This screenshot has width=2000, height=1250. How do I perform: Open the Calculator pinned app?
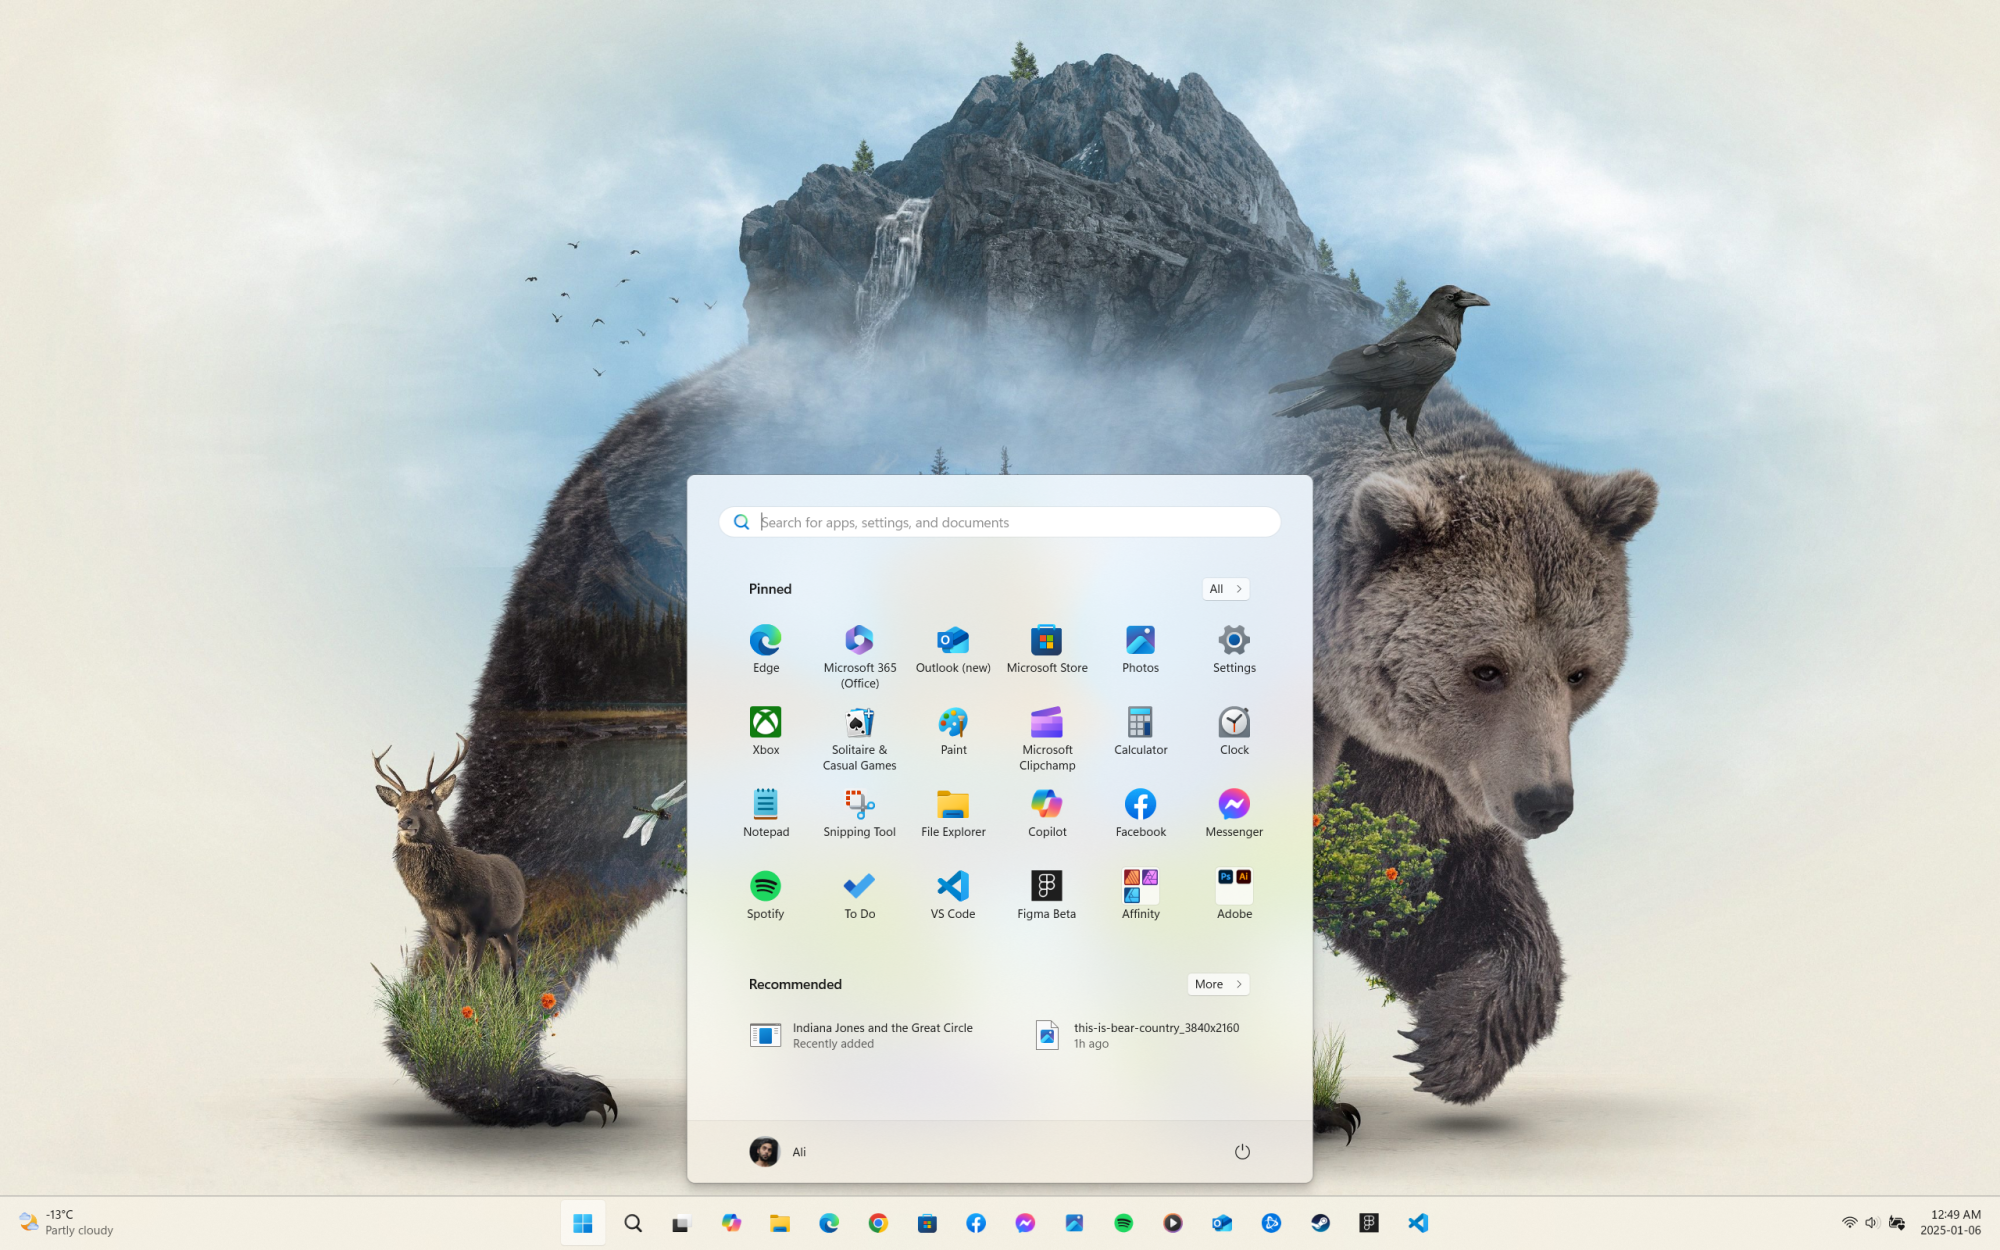click(x=1140, y=732)
